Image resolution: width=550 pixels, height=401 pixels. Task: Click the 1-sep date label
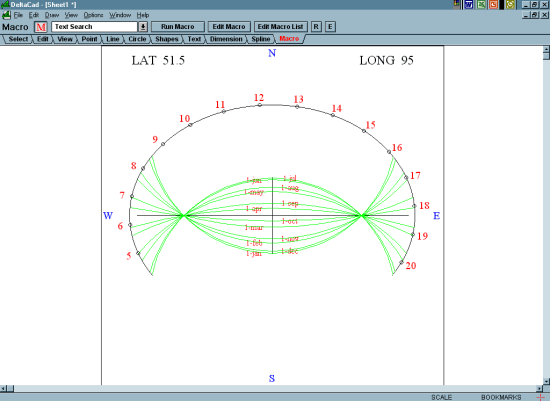point(290,203)
